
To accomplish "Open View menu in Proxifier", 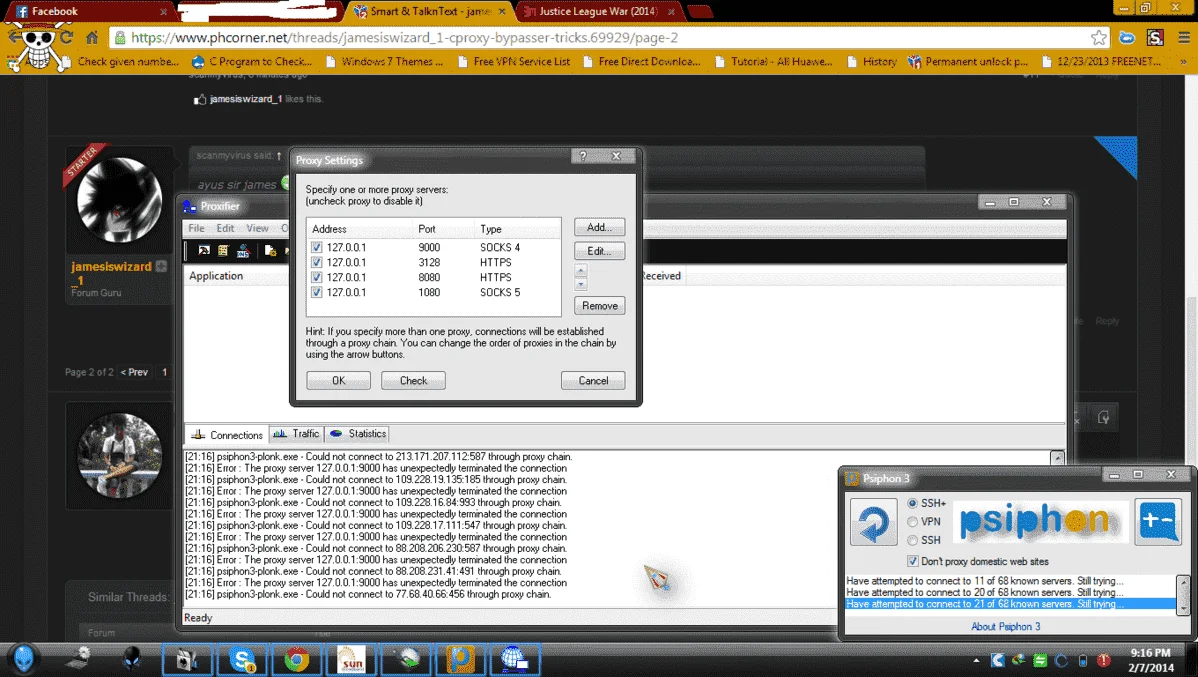I will pyautogui.click(x=257, y=228).
